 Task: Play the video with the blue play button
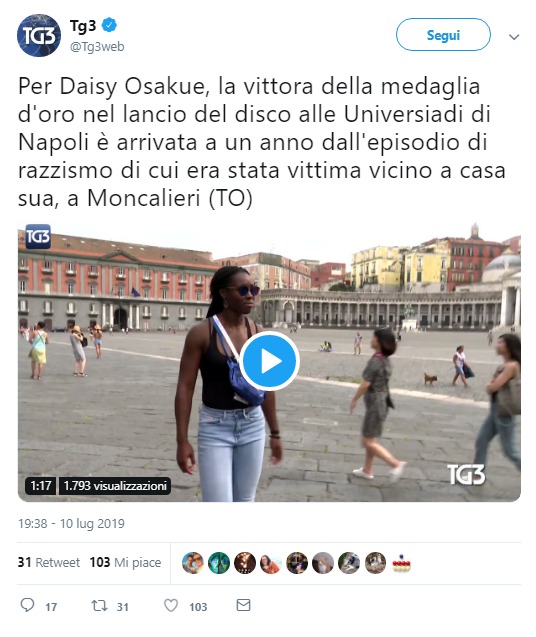coord(269,361)
